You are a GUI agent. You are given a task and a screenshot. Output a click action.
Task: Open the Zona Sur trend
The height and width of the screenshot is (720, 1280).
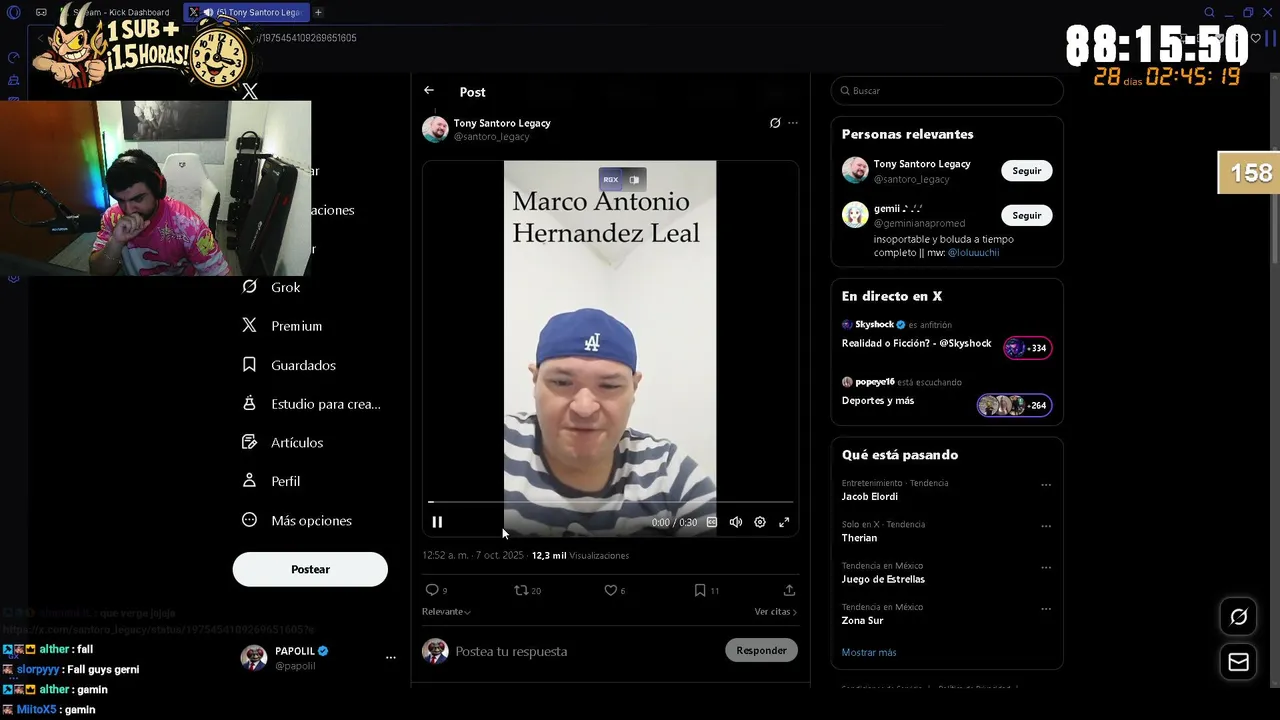[862, 620]
